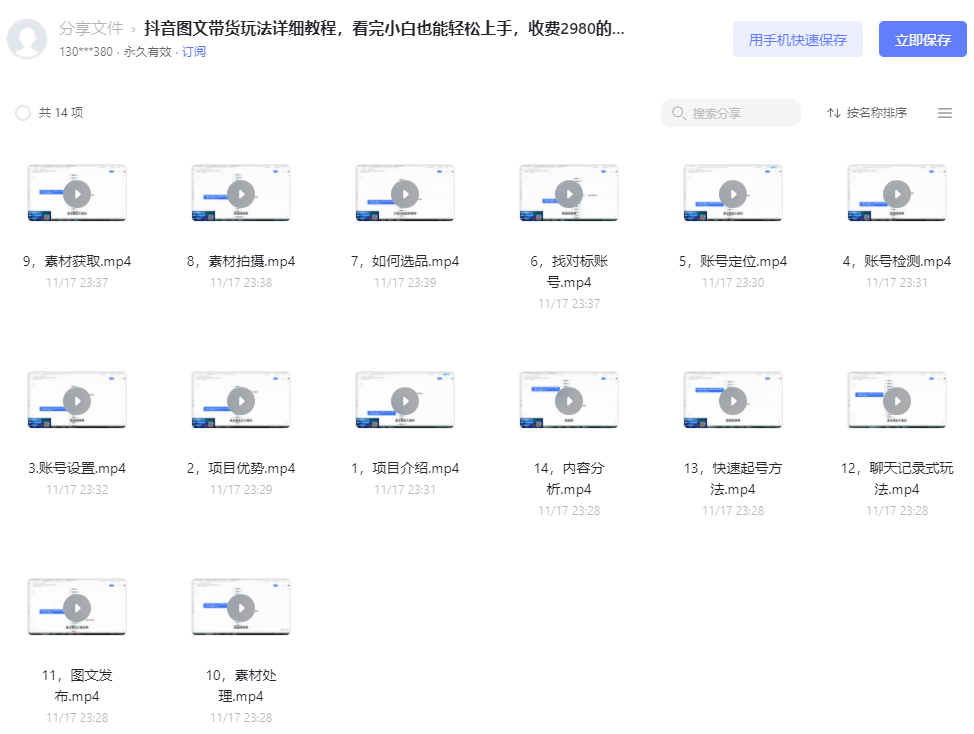Screen dimensions: 974x734
Task: Focus the 搜索分享 search field
Action: click(x=731, y=113)
